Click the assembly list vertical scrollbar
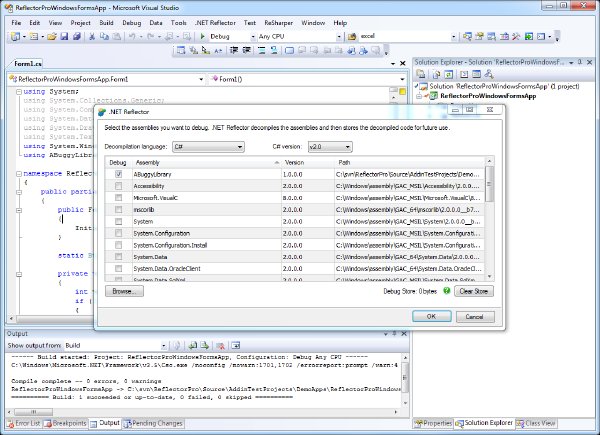This screenshot has height=435, width=600. [x=489, y=218]
